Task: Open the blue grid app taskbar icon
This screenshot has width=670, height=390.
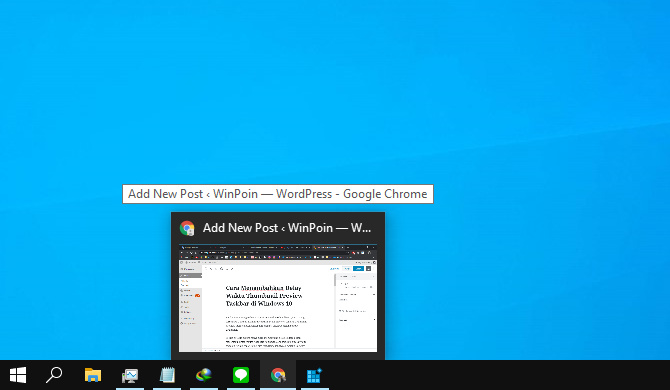Action: click(x=314, y=375)
